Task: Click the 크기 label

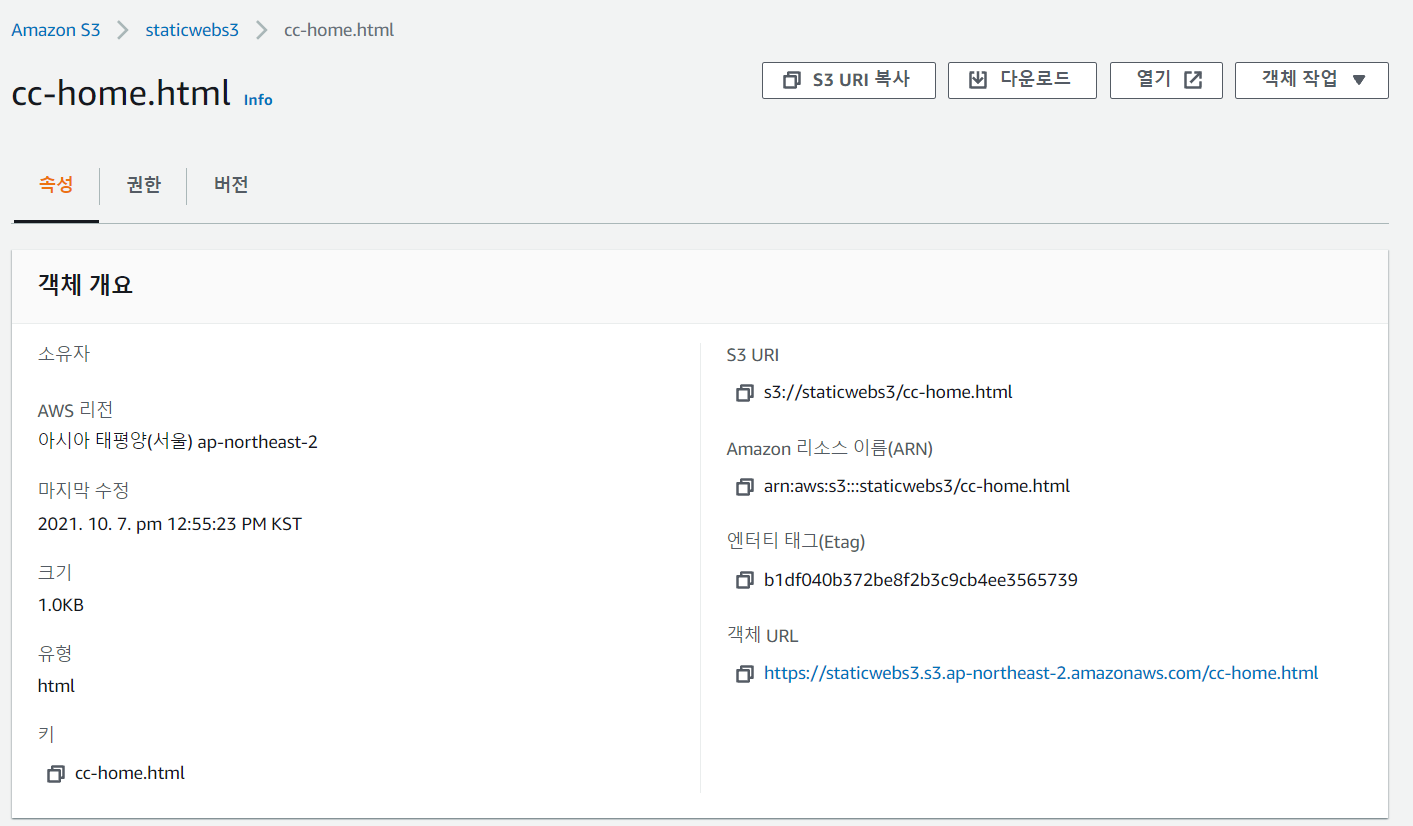Action: [55, 572]
